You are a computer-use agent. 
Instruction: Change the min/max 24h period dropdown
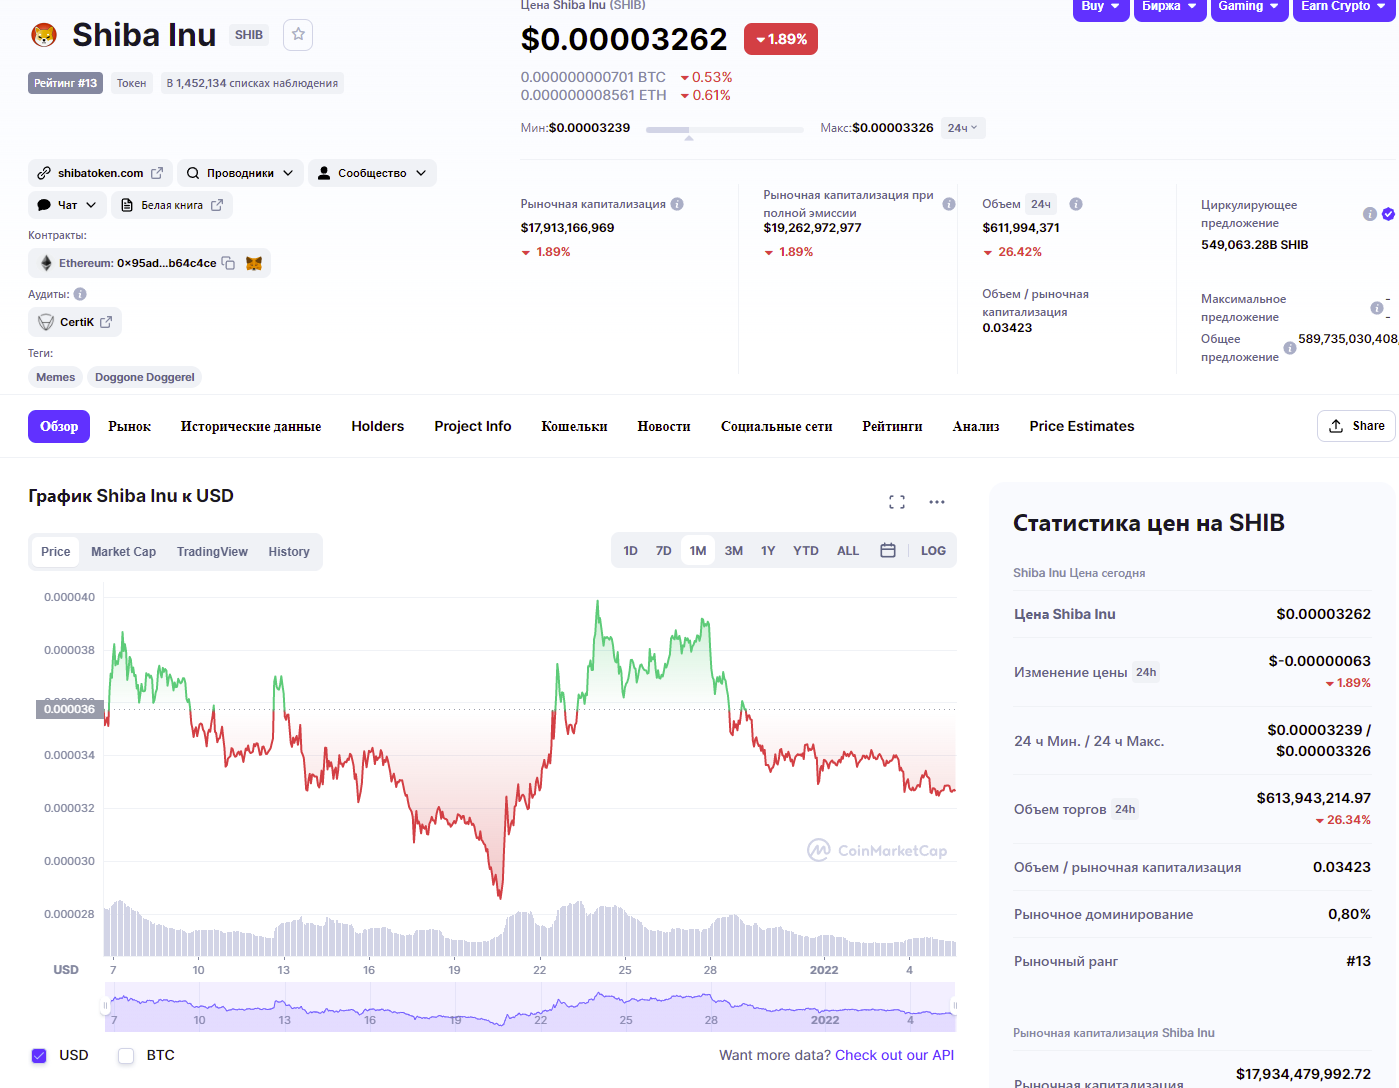pyautogui.click(x=963, y=128)
